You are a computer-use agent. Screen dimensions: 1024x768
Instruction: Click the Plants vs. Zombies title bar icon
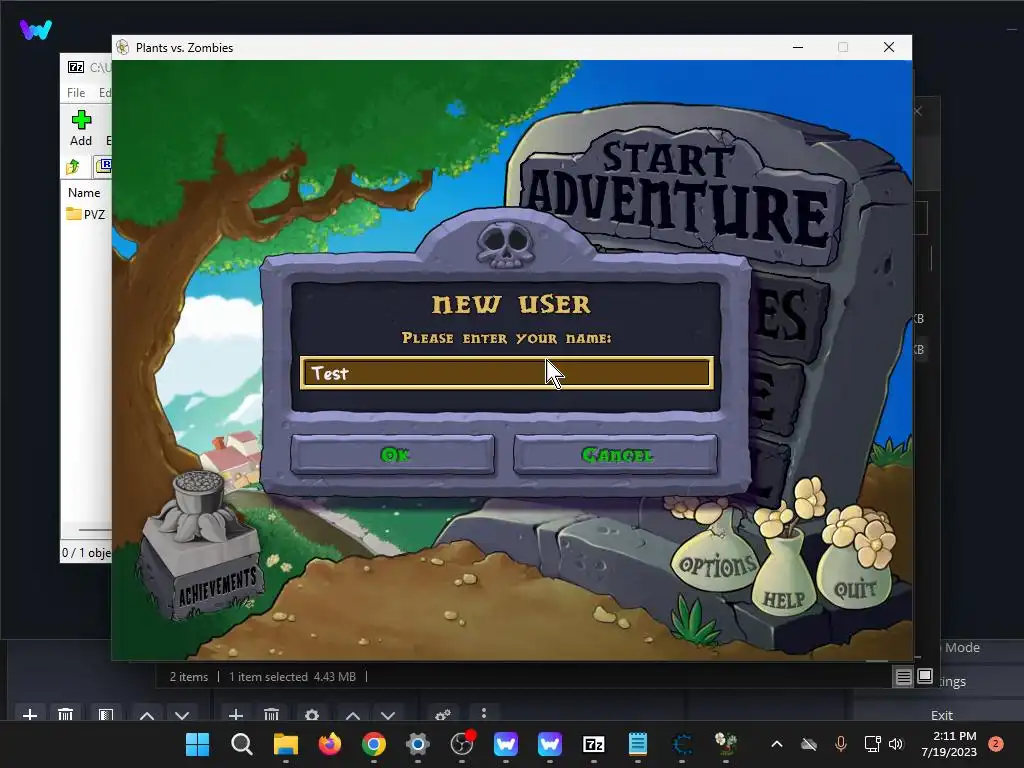[x=123, y=48]
